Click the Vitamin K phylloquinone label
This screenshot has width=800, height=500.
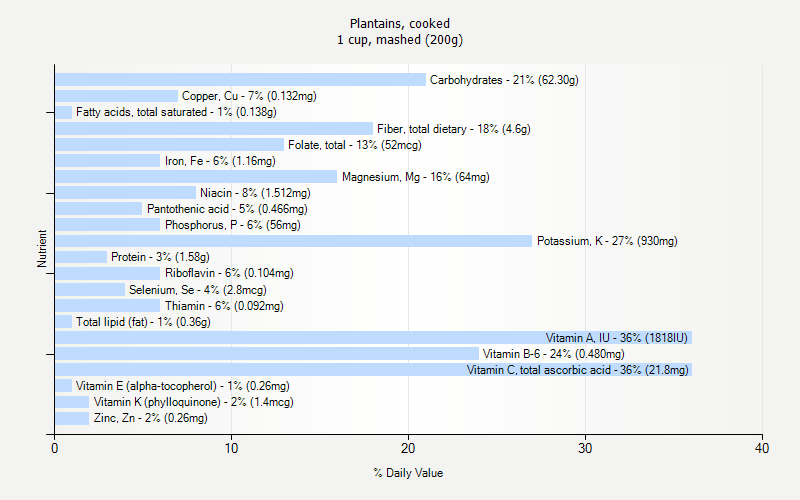(x=193, y=402)
